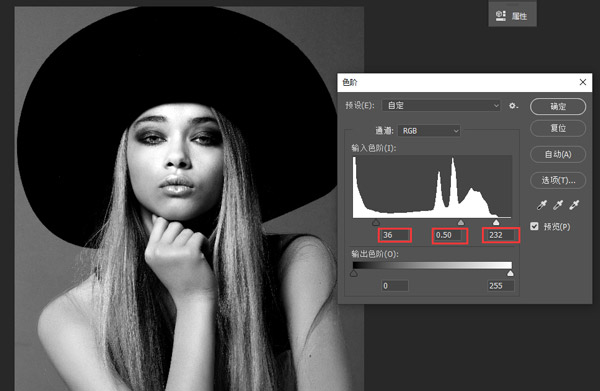Close the 色阶 levels dialog
Image resolution: width=600 pixels, height=391 pixels.
coord(582,82)
